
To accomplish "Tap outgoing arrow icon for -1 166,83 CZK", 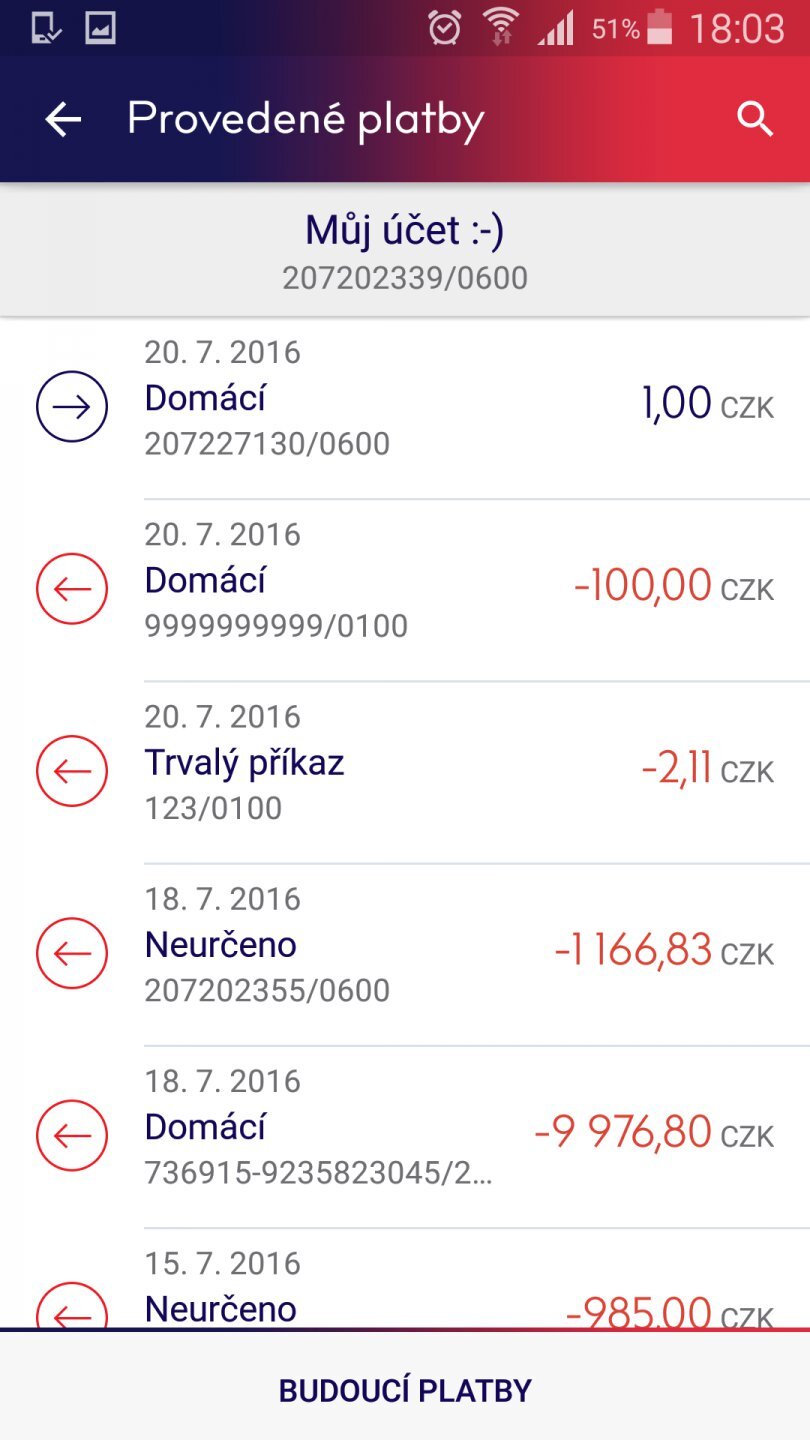I will 72,953.
